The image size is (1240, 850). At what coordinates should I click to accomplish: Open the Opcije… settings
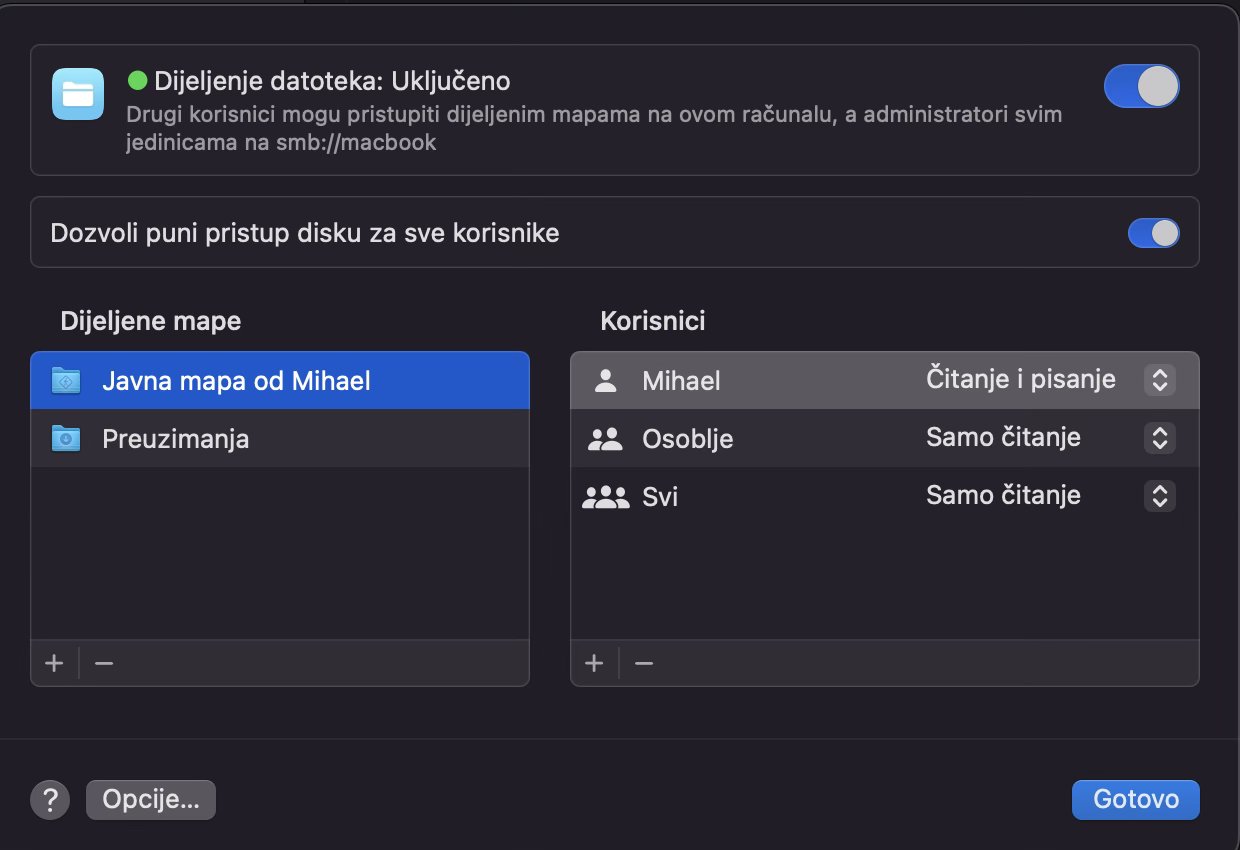[151, 800]
